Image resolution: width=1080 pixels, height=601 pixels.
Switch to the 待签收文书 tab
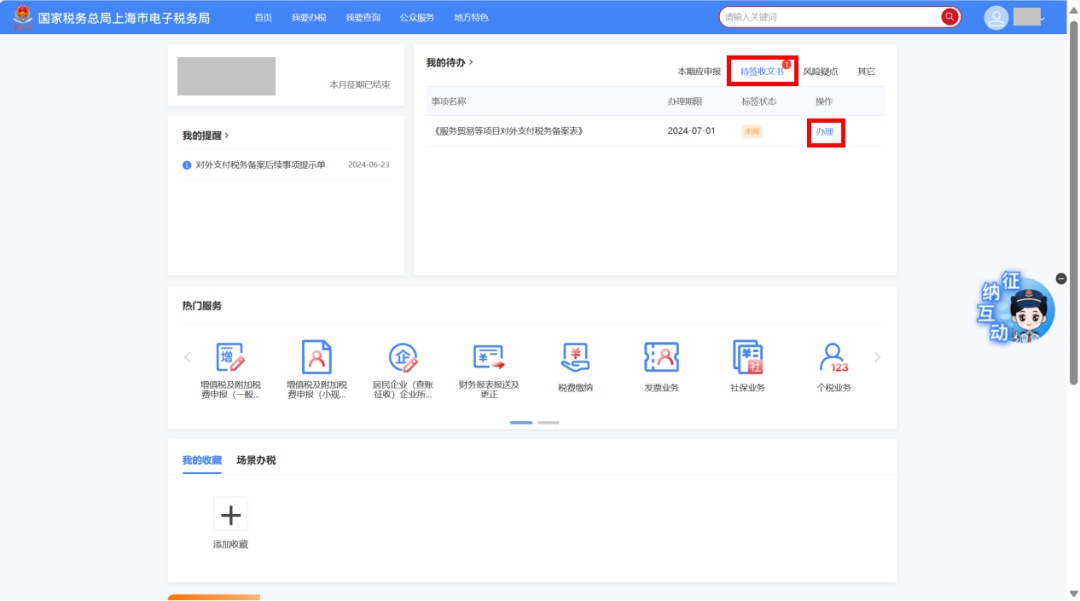pos(761,72)
